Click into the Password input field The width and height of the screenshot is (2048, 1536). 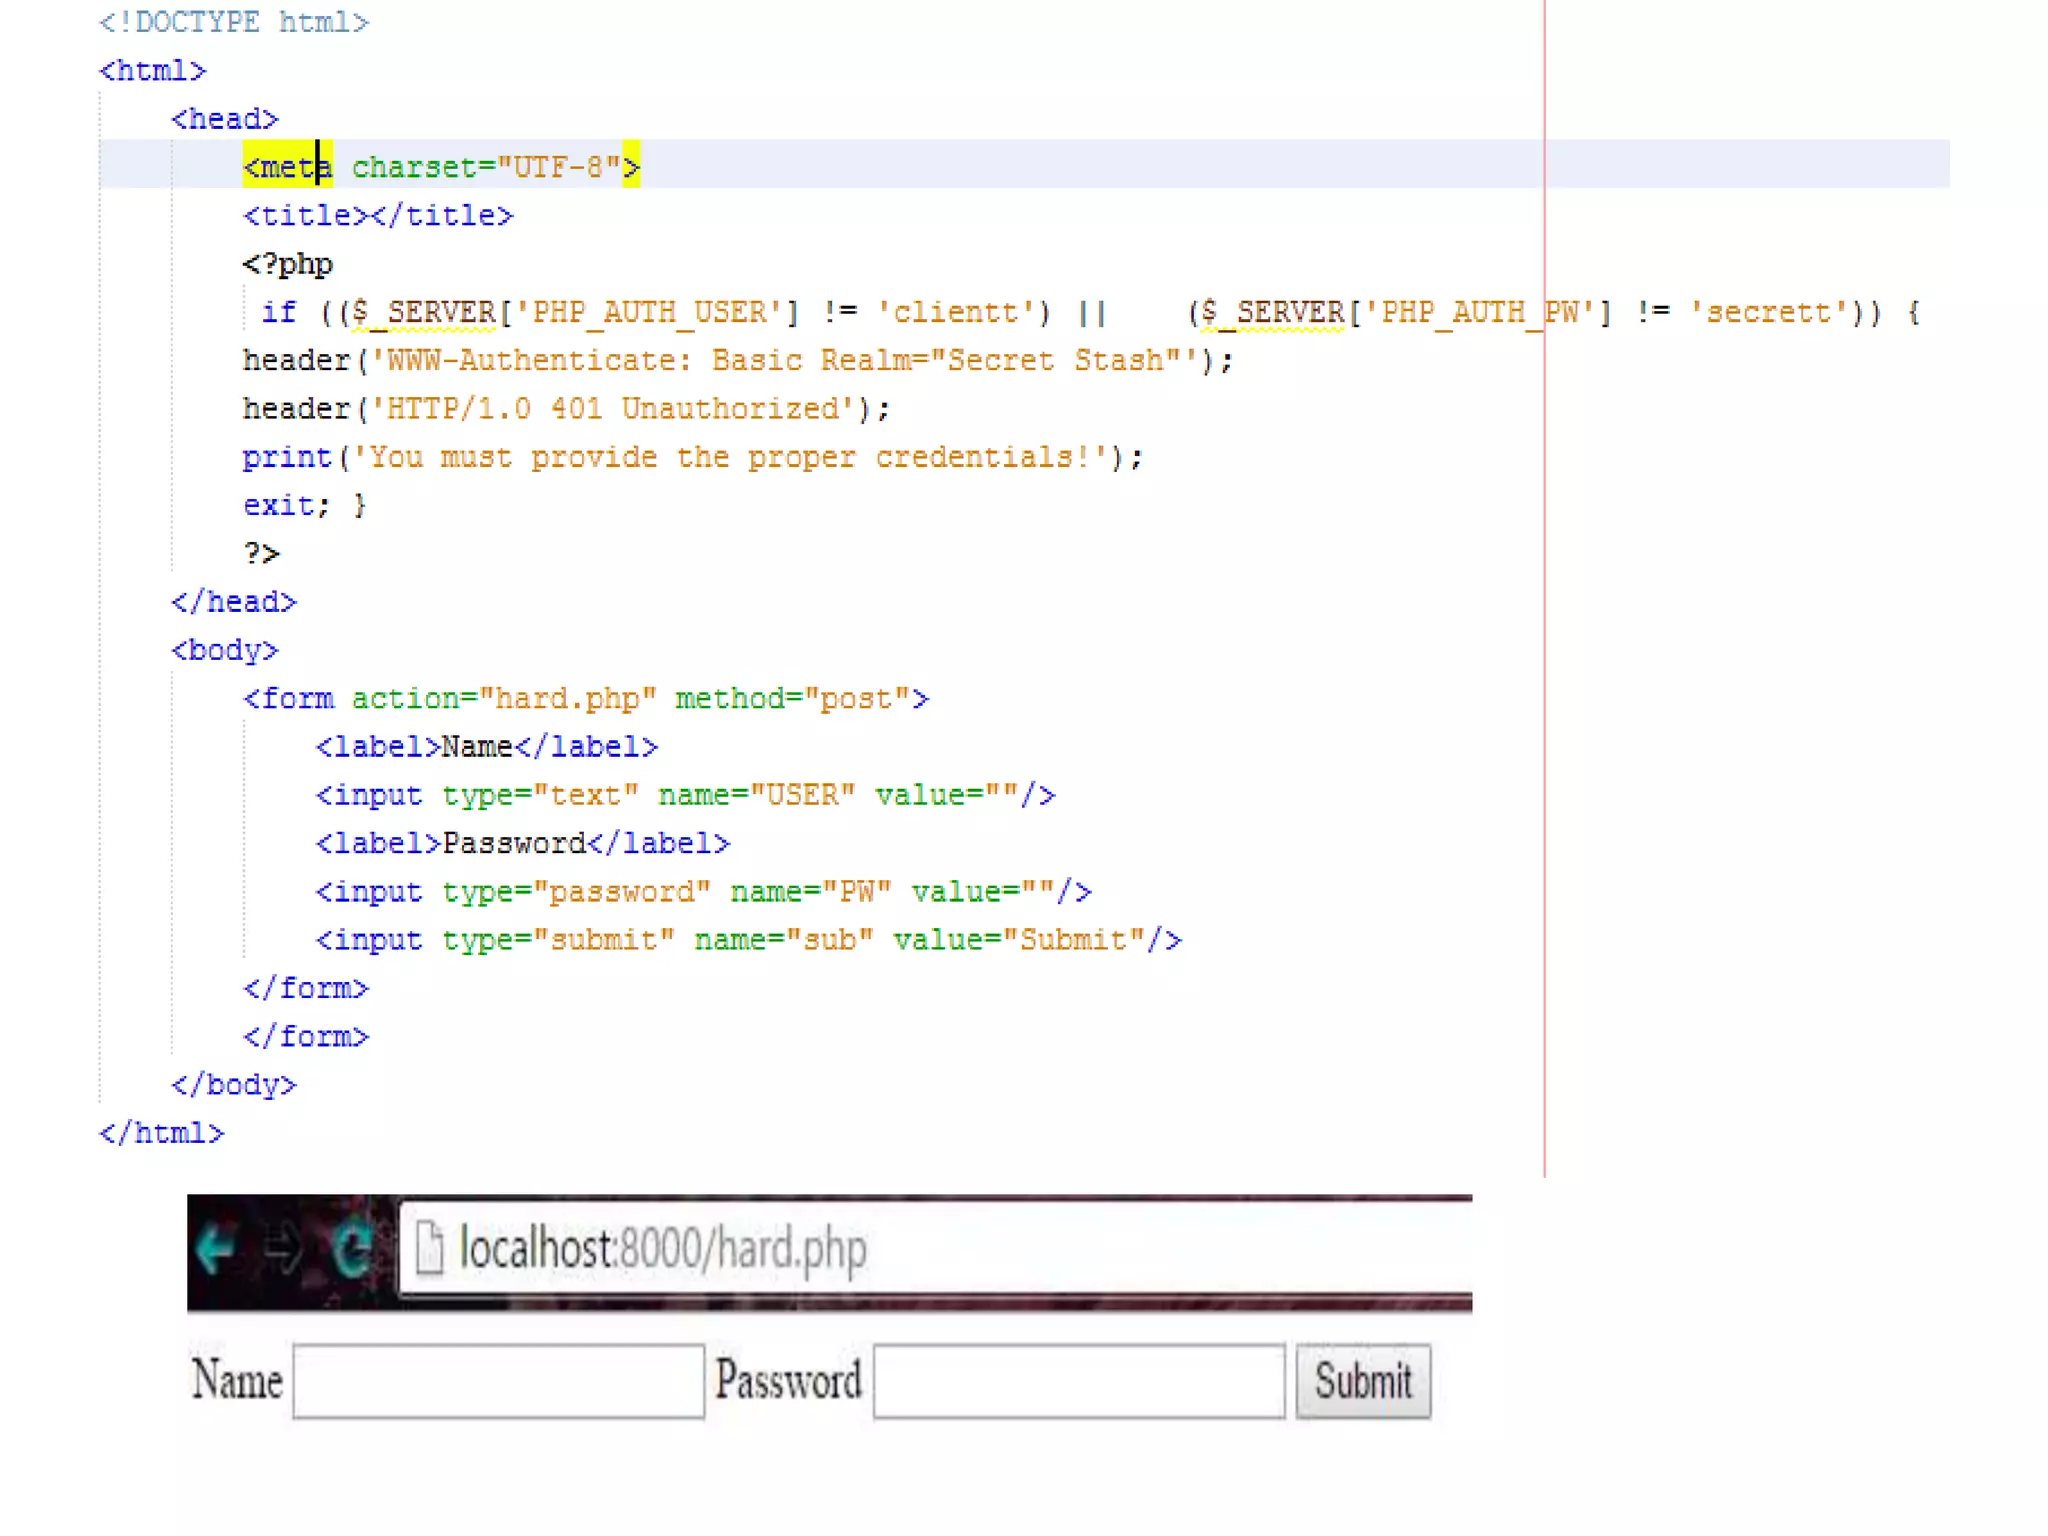1078,1381
